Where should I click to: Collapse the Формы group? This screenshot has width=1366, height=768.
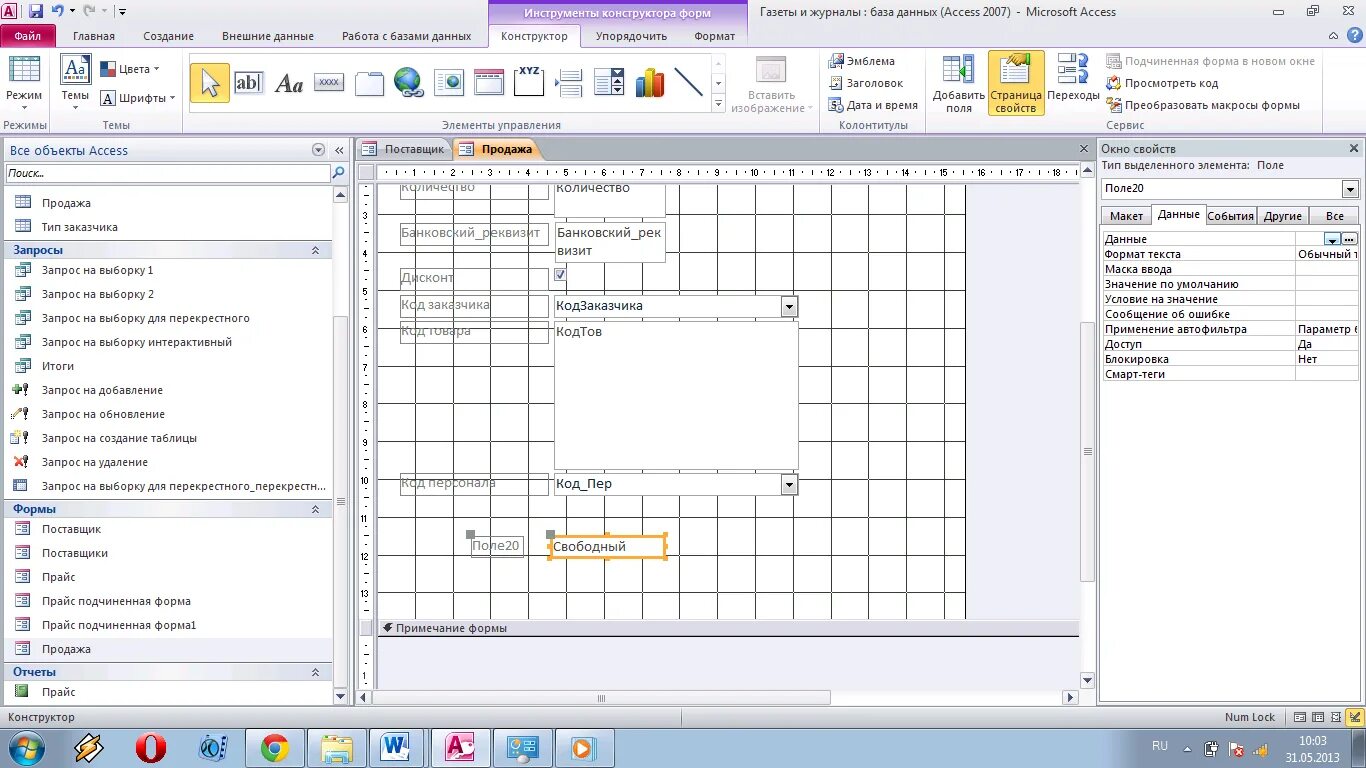click(316, 509)
